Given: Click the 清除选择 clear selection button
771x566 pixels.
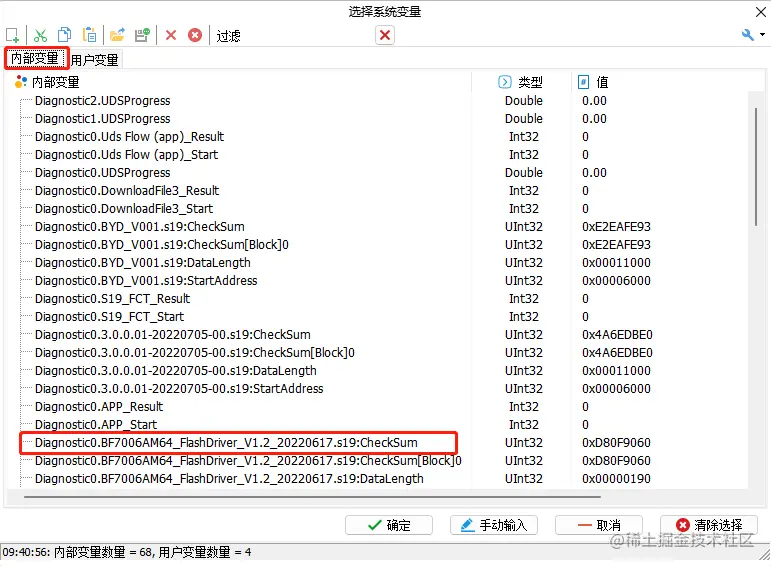Looking at the screenshot, I should 709,525.
